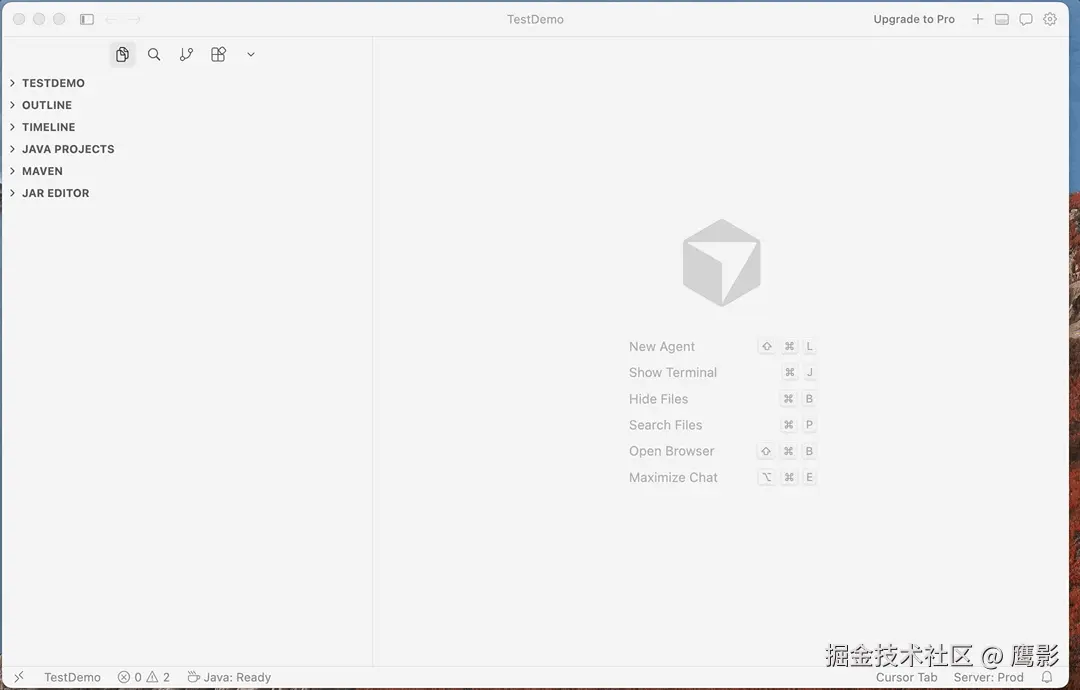Click Server: Prod in status bar

click(x=988, y=677)
